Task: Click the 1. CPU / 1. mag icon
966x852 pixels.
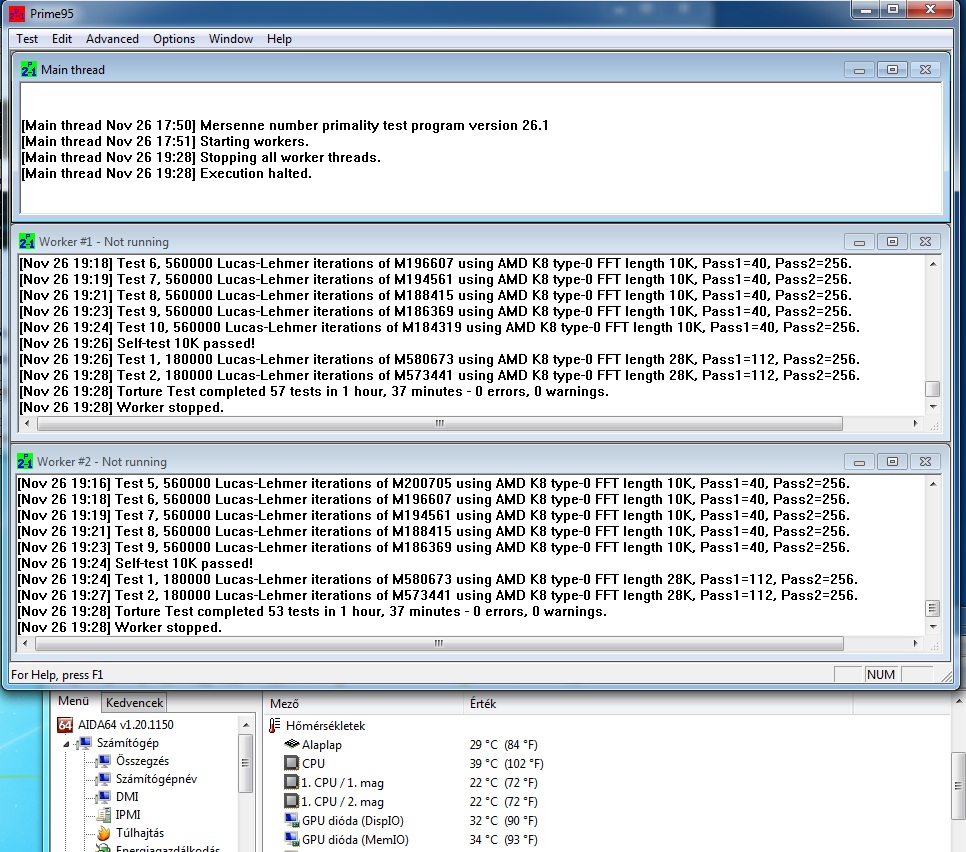Action: point(291,782)
